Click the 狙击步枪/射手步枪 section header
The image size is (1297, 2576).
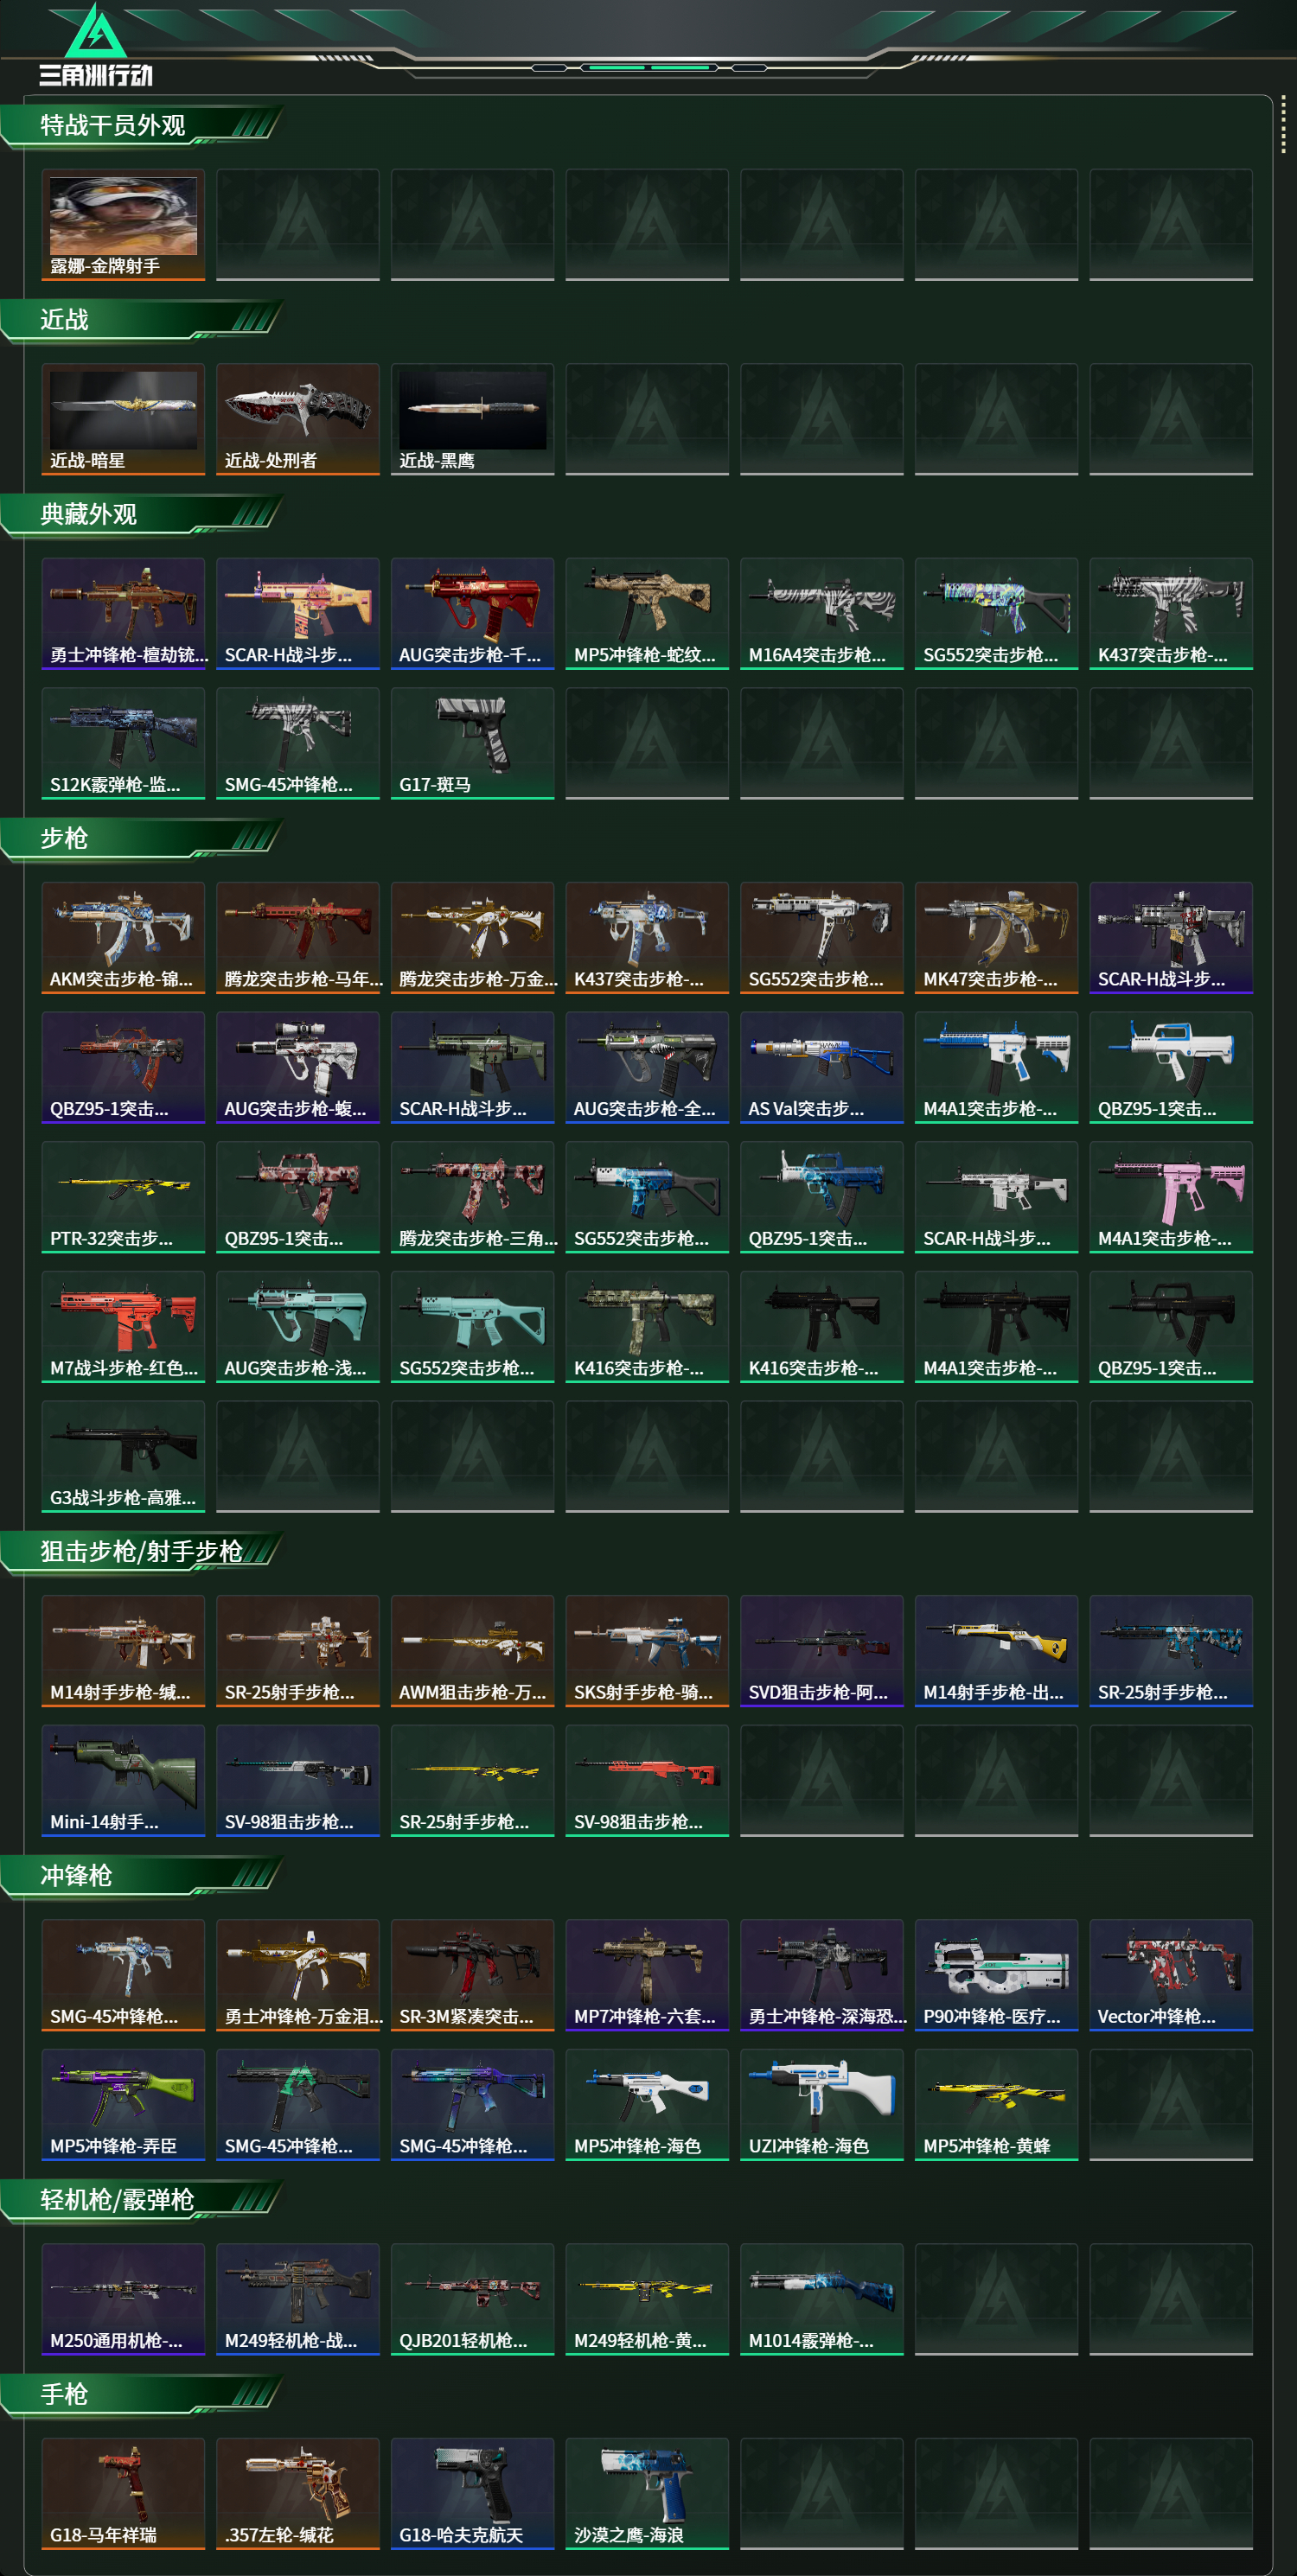coord(141,1552)
